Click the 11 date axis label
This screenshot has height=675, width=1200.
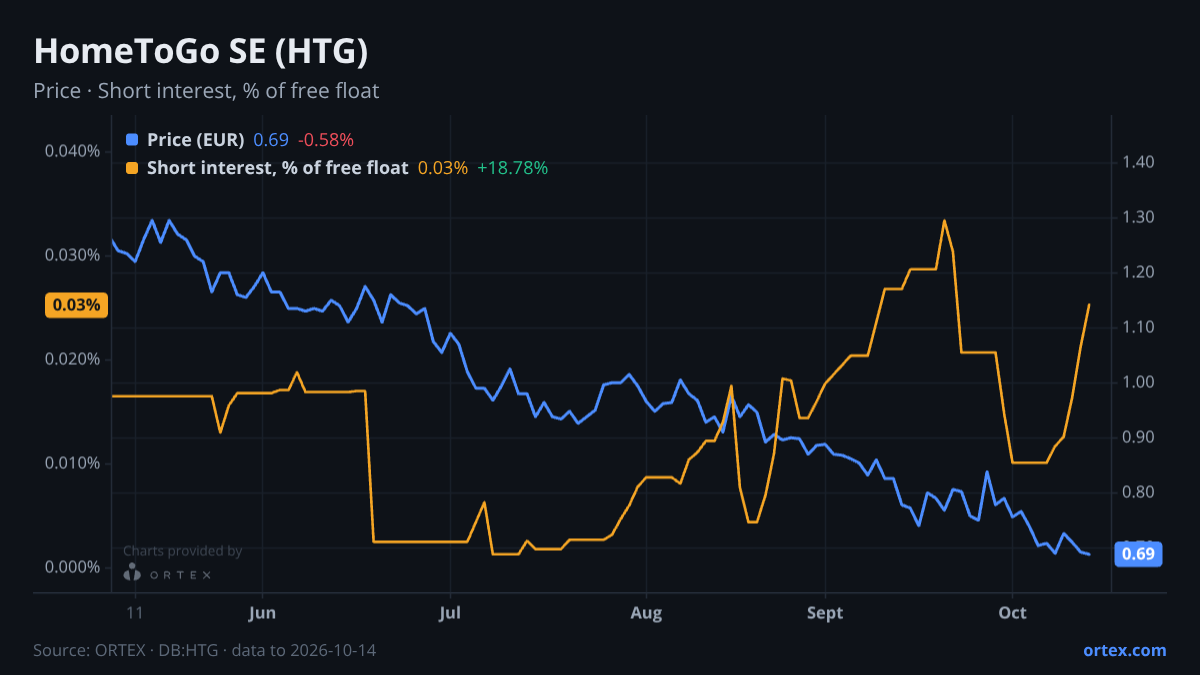point(136,613)
